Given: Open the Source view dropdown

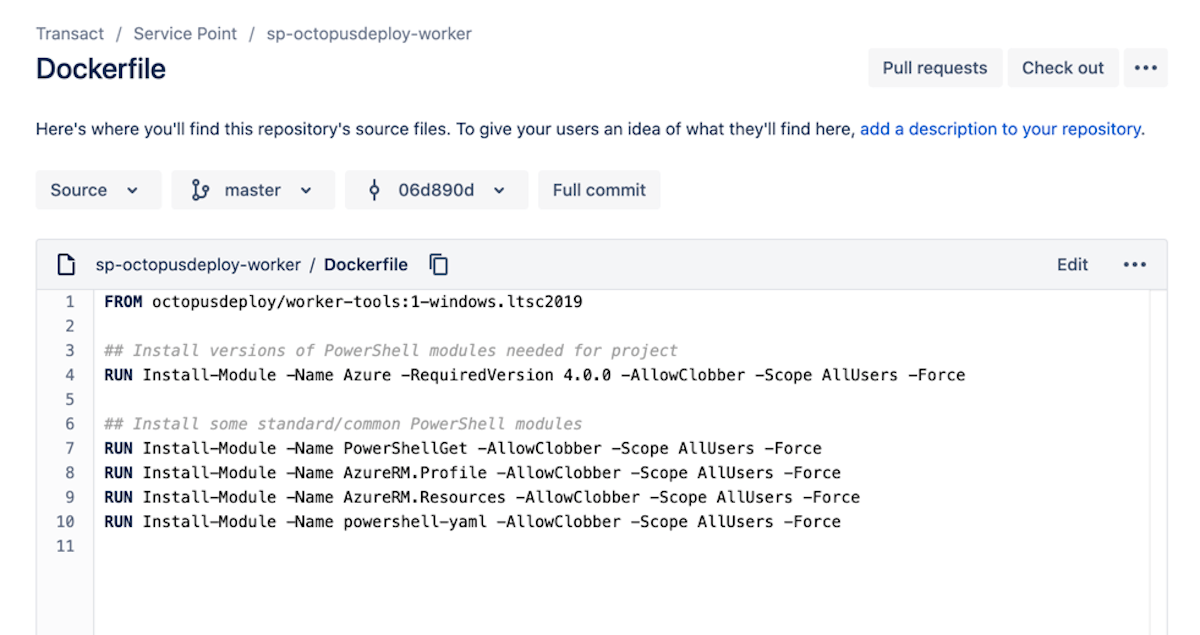Looking at the screenshot, I should pyautogui.click(x=98, y=189).
